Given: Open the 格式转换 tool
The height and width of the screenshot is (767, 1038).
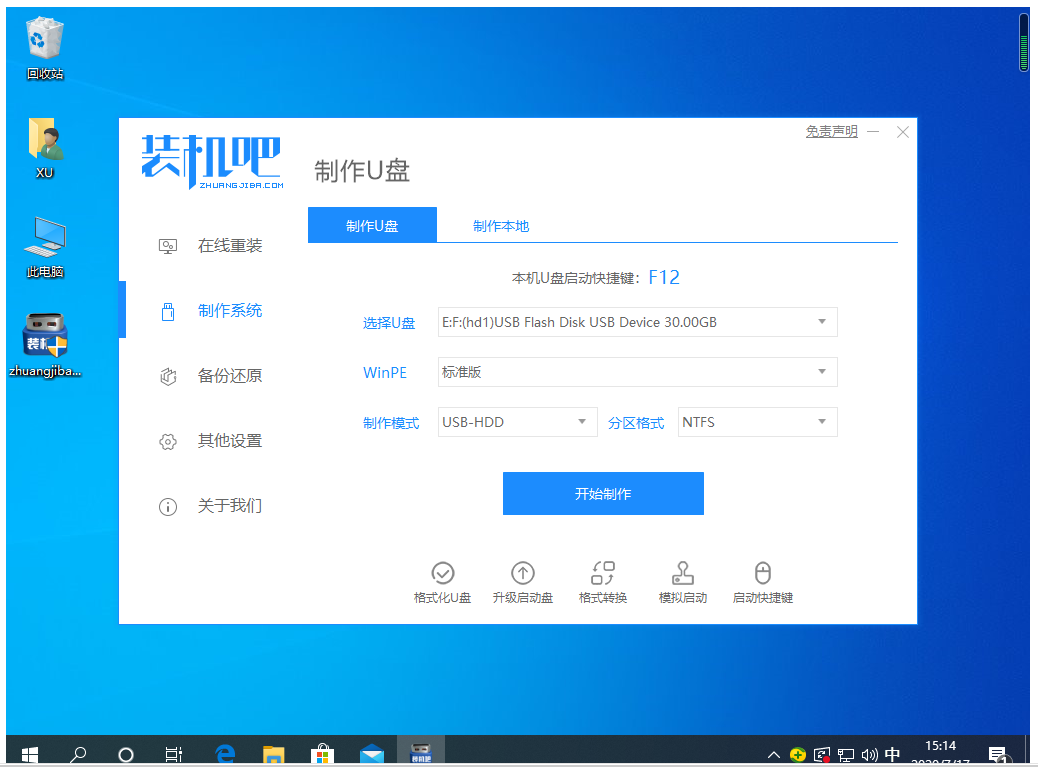Looking at the screenshot, I should click(x=602, y=582).
